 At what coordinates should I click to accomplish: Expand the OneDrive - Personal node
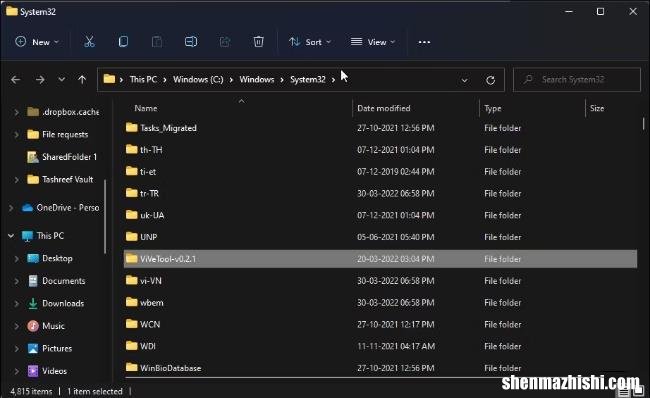tap(11, 208)
